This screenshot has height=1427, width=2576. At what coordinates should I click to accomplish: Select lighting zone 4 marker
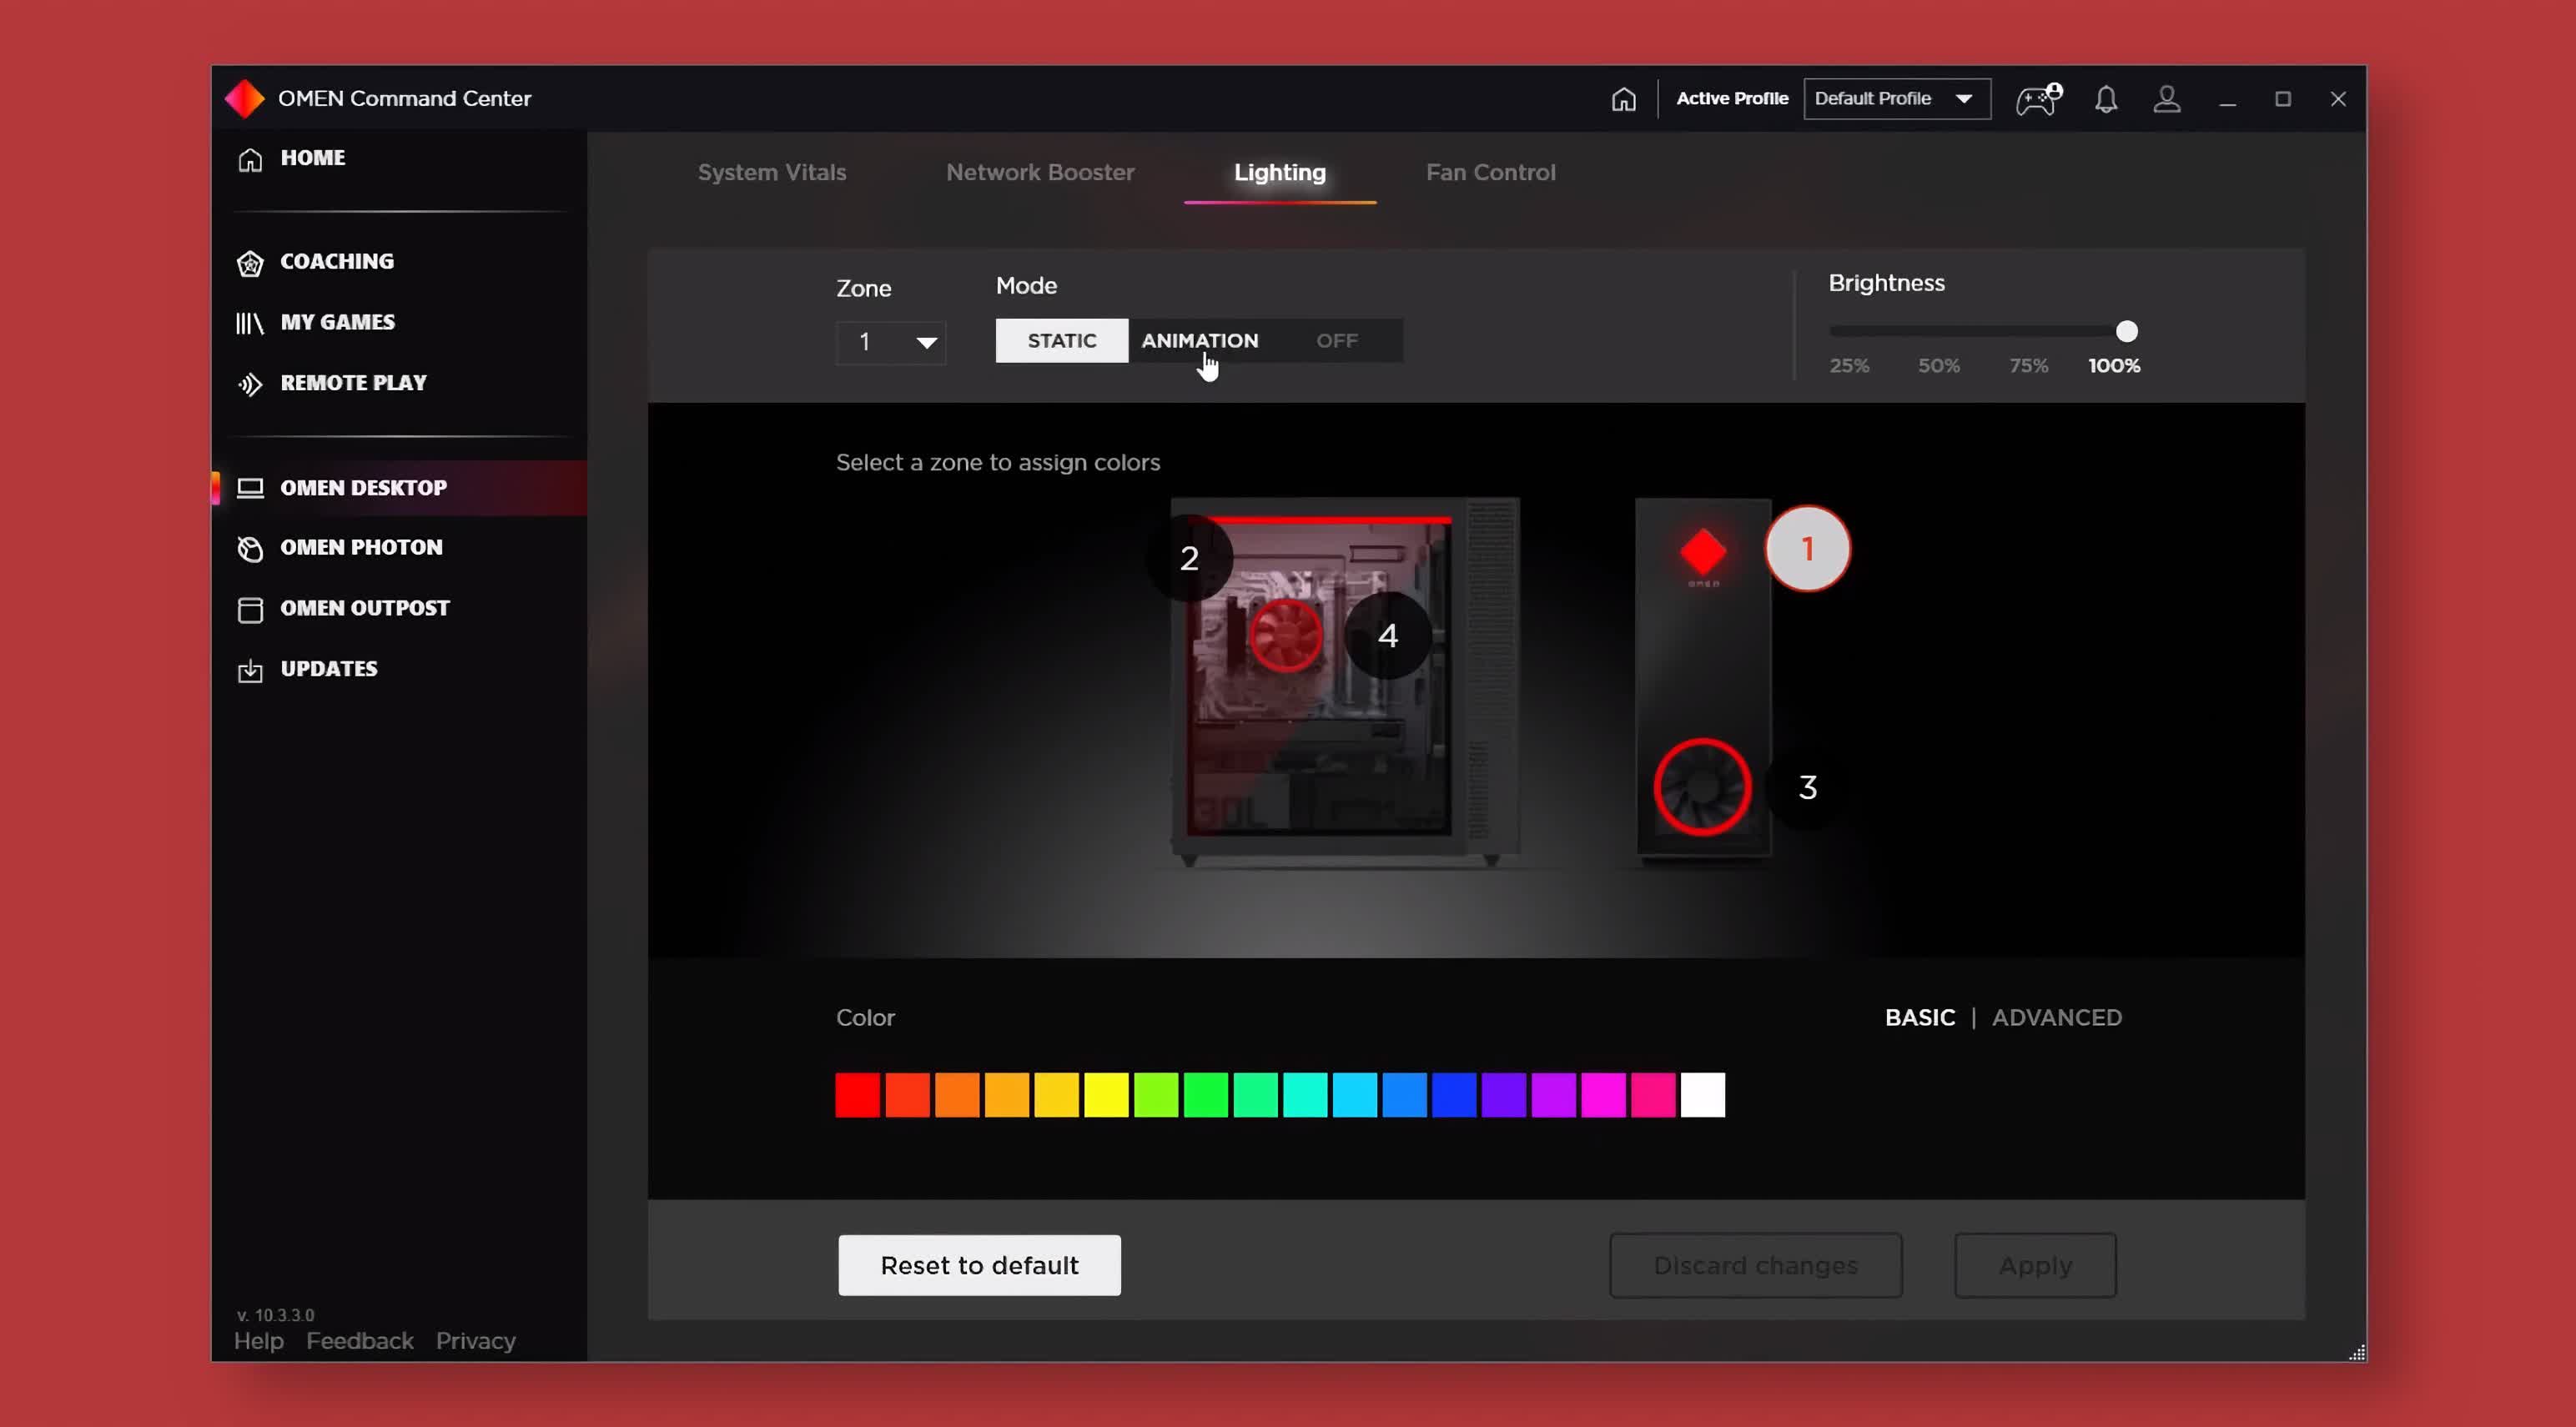1387,635
